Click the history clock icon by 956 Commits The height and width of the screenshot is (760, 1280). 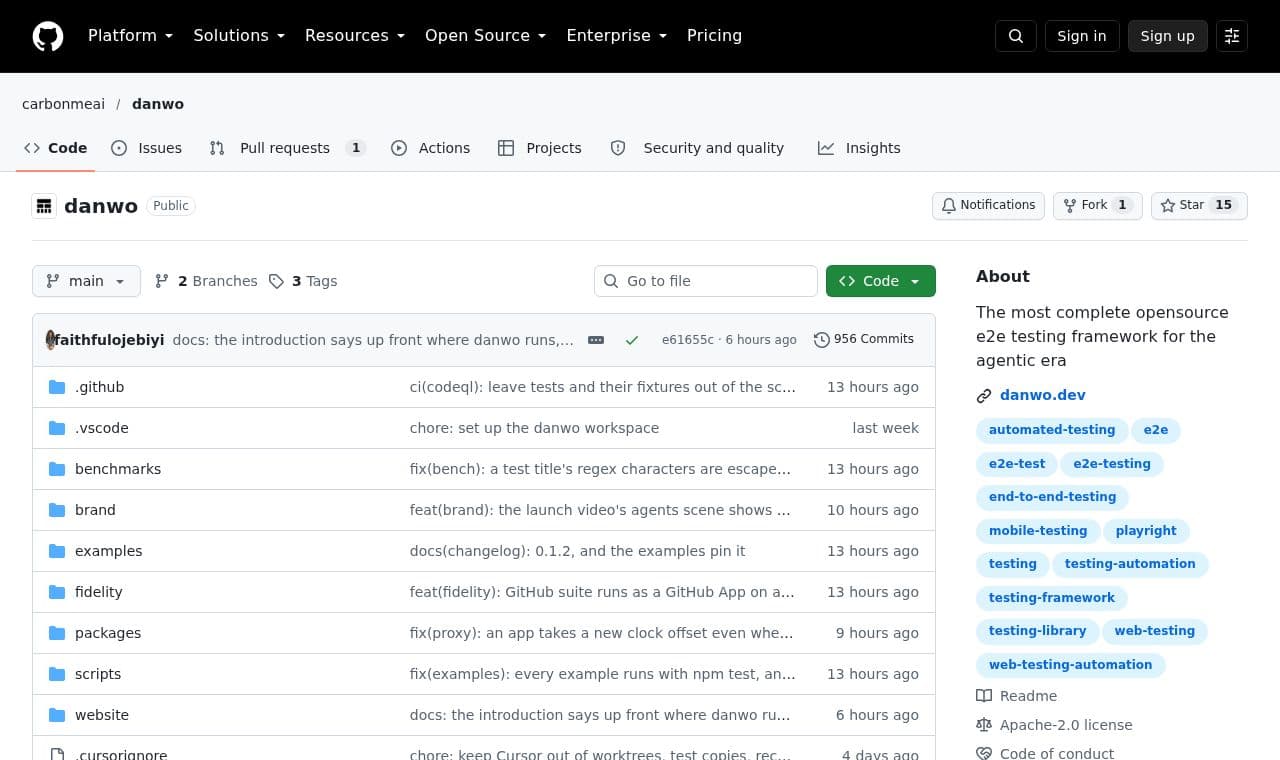822,340
